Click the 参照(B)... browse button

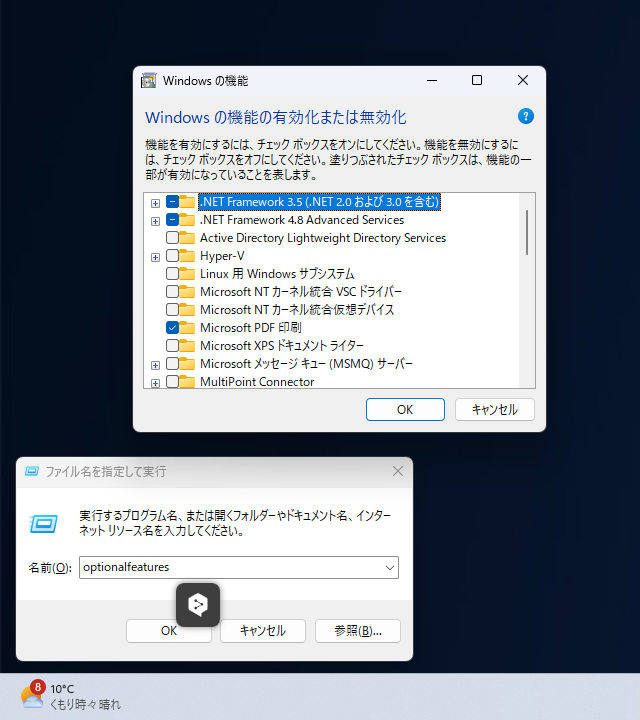358,631
